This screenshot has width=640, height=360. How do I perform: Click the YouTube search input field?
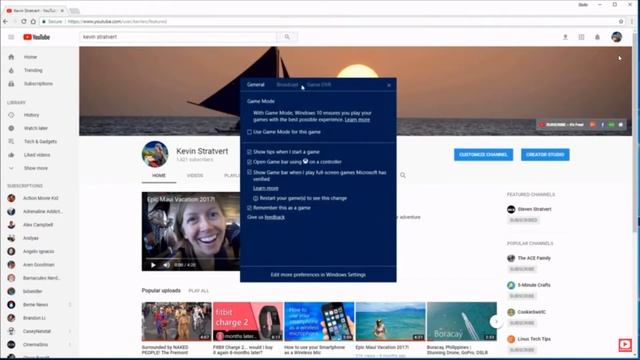178,37
